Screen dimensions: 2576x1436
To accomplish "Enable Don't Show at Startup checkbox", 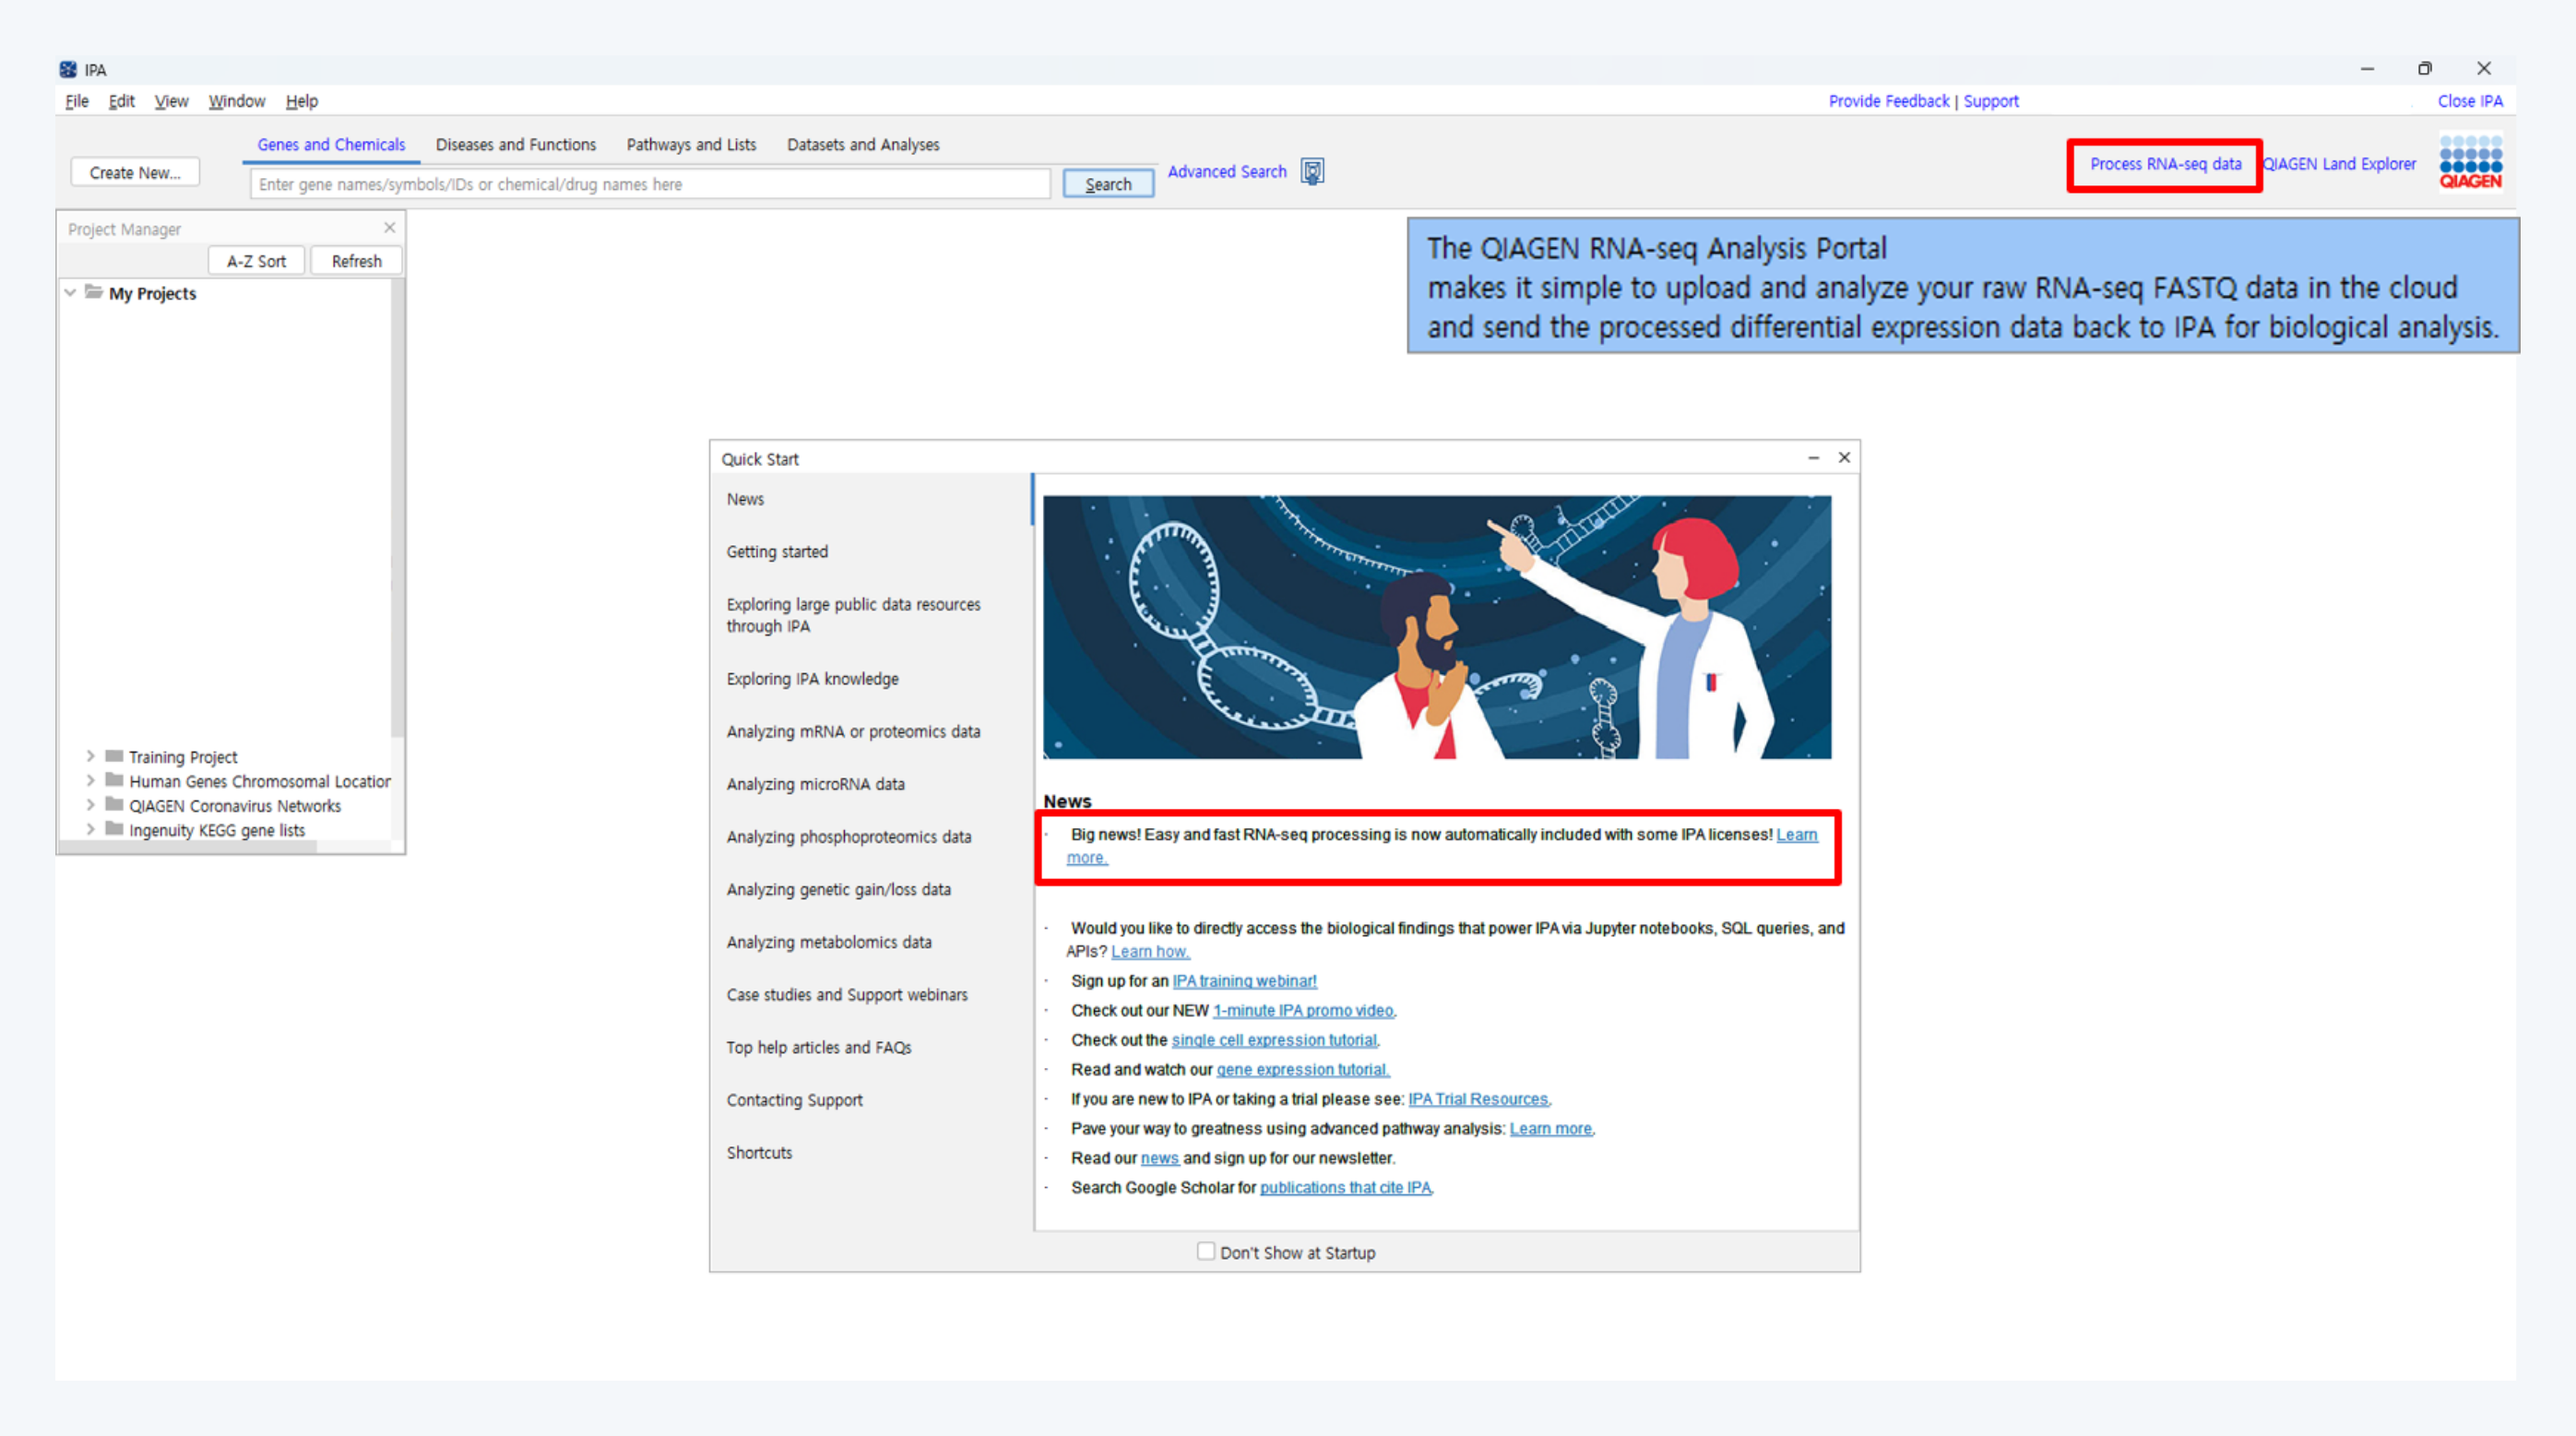I will 1206,1251.
